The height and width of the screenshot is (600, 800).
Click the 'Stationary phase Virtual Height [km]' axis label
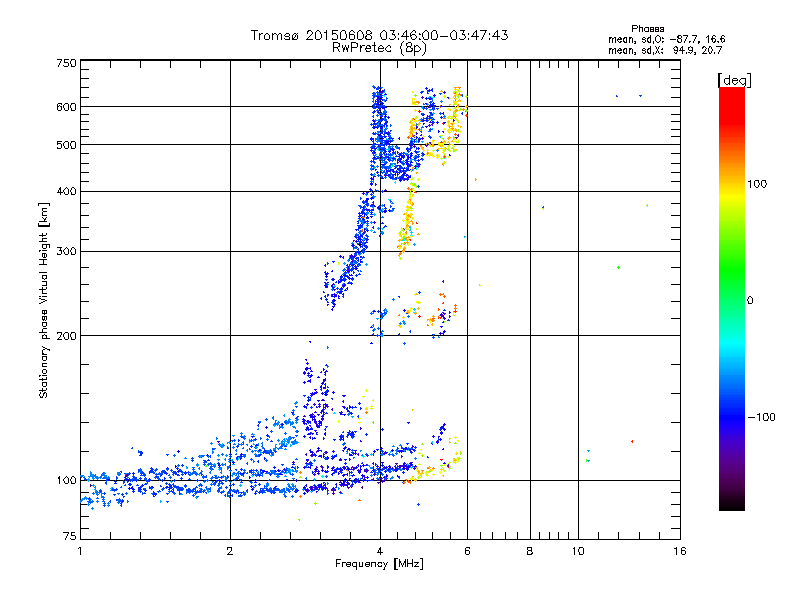tap(43, 301)
